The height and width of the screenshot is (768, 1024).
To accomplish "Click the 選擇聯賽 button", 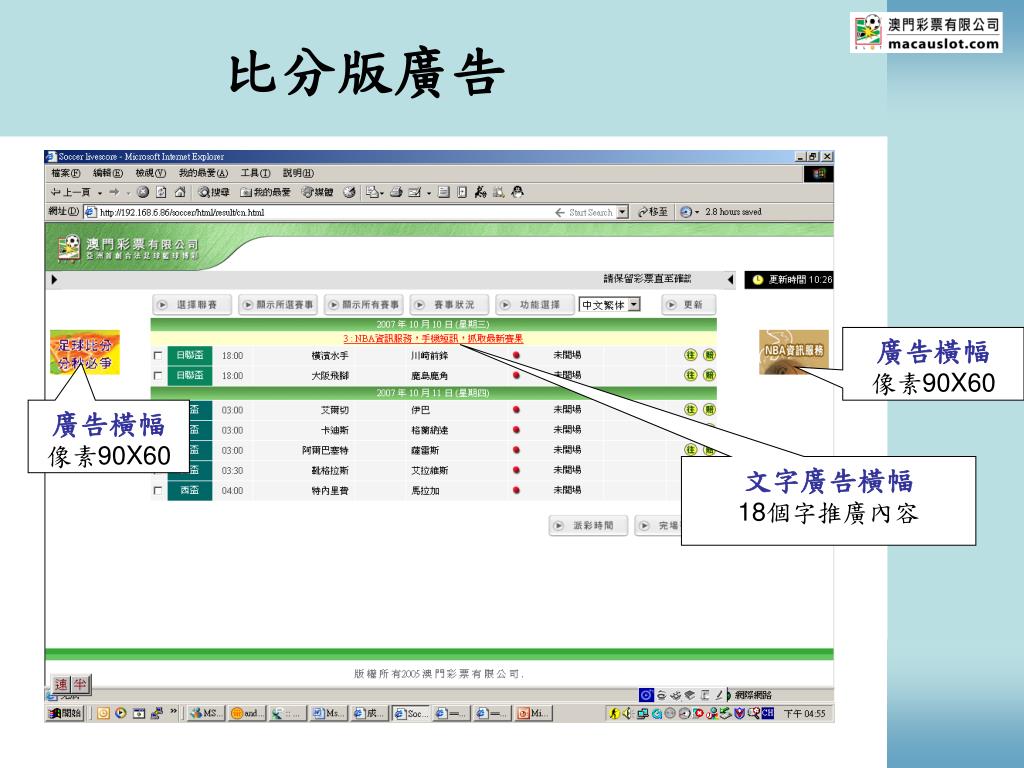I will 192,305.
